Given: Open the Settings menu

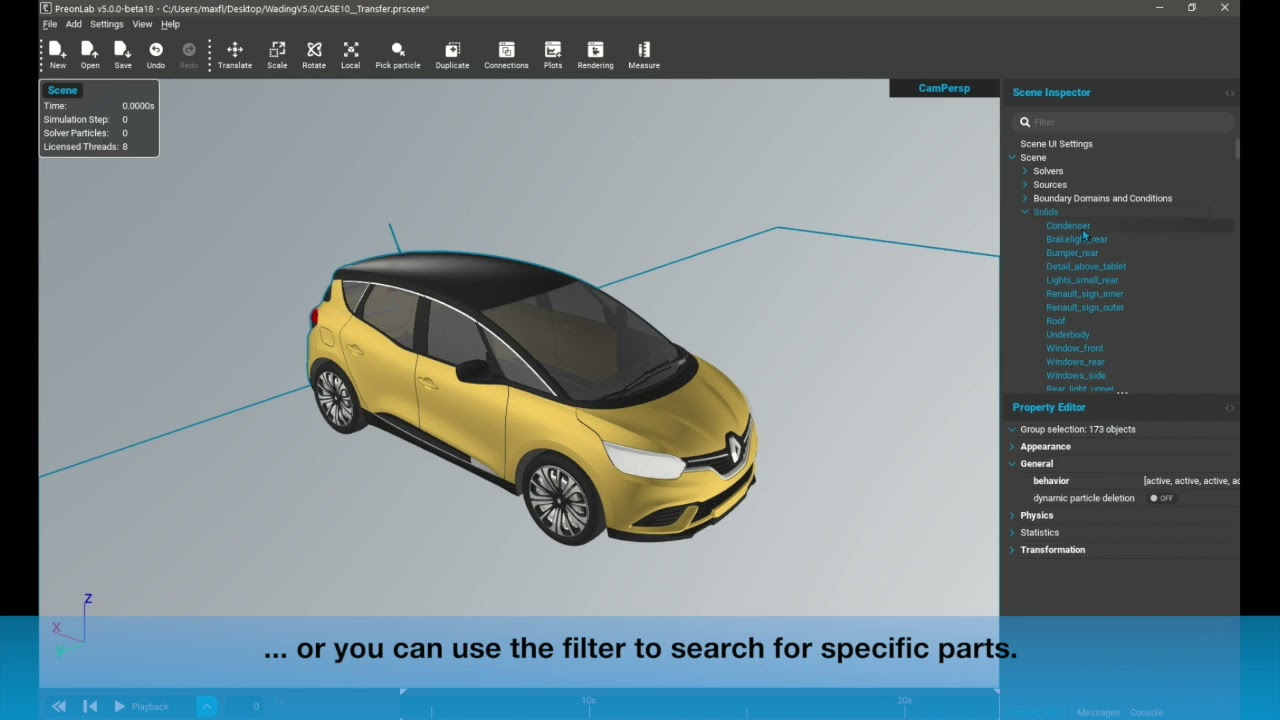Looking at the screenshot, I should pos(107,24).
